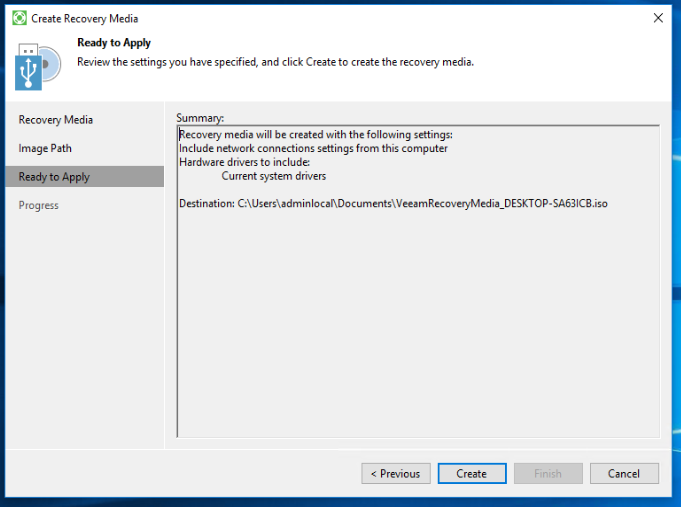Select the Image Path step
Viewport: 681px width, 507px height.
click(45, 148)
